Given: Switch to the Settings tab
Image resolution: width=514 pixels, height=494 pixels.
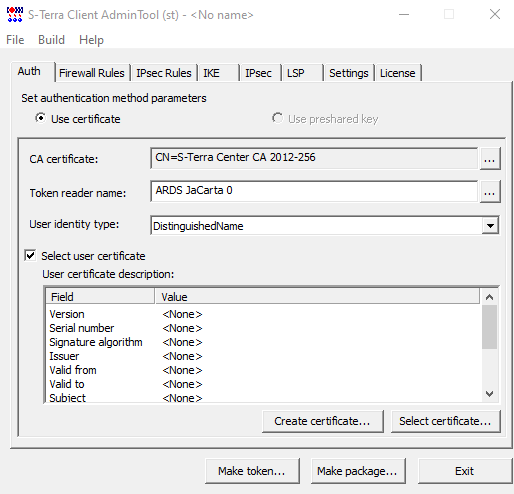Looking at the screenshot, I should point(349,73).
